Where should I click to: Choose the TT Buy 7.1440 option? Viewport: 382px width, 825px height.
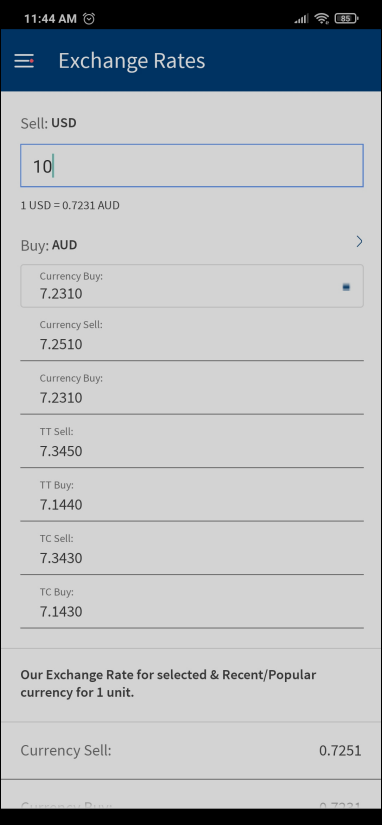click(192, 495)
